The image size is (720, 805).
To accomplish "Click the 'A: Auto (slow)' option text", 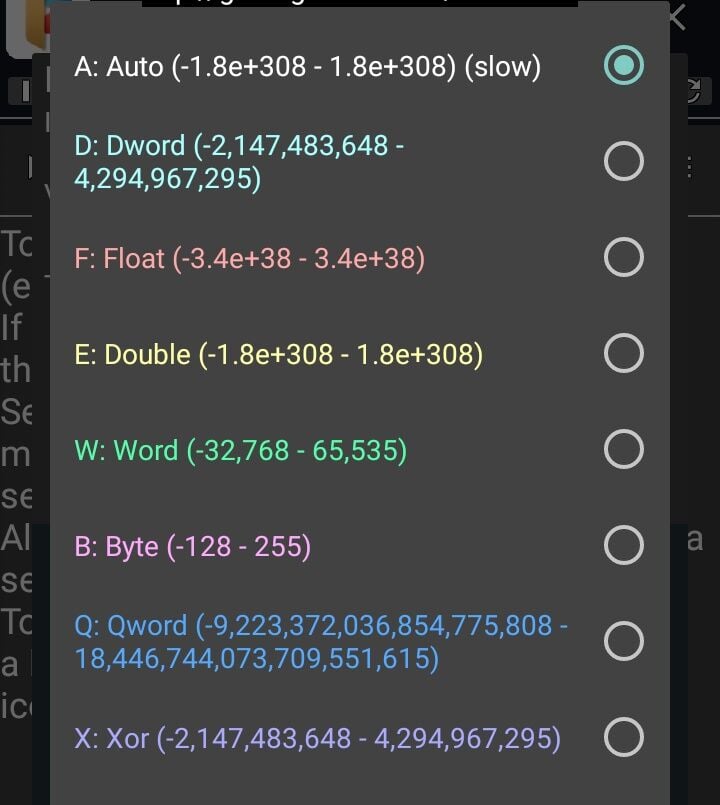I will coord(307,67).
